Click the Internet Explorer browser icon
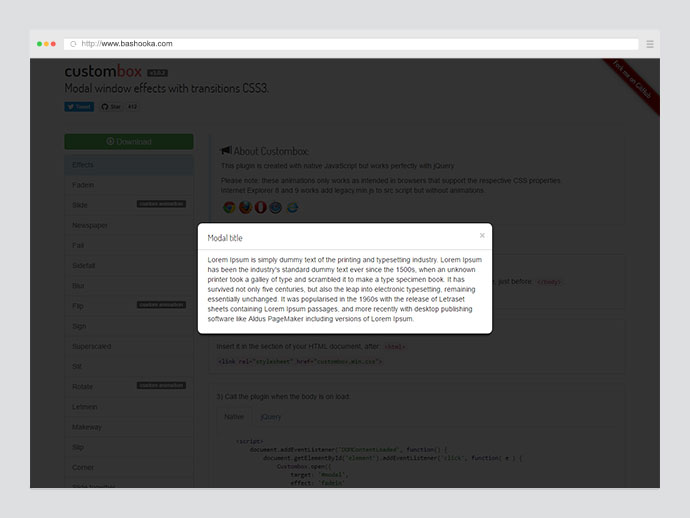 [292, 207]
